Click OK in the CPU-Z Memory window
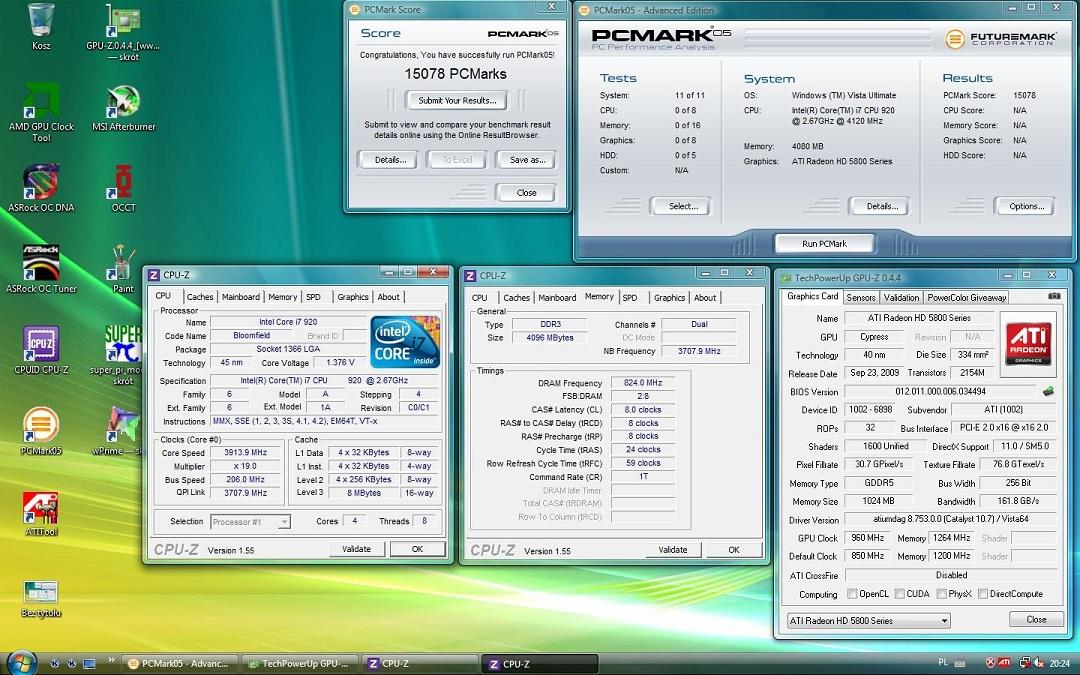Screen dimensions: 1080x675 [x=734, y=550]
